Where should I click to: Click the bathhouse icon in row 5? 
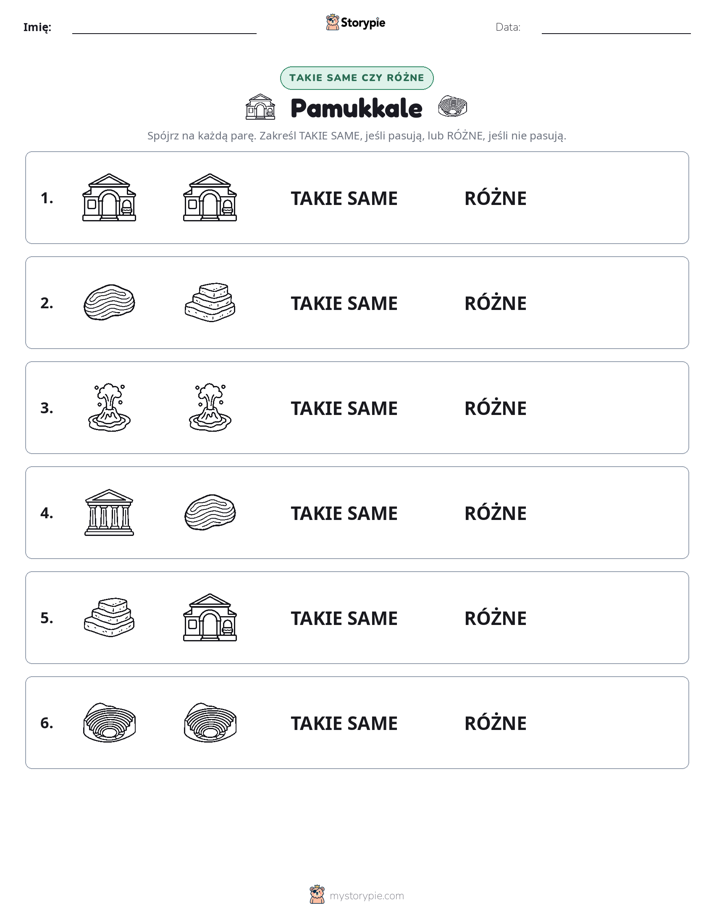point(210,618)
